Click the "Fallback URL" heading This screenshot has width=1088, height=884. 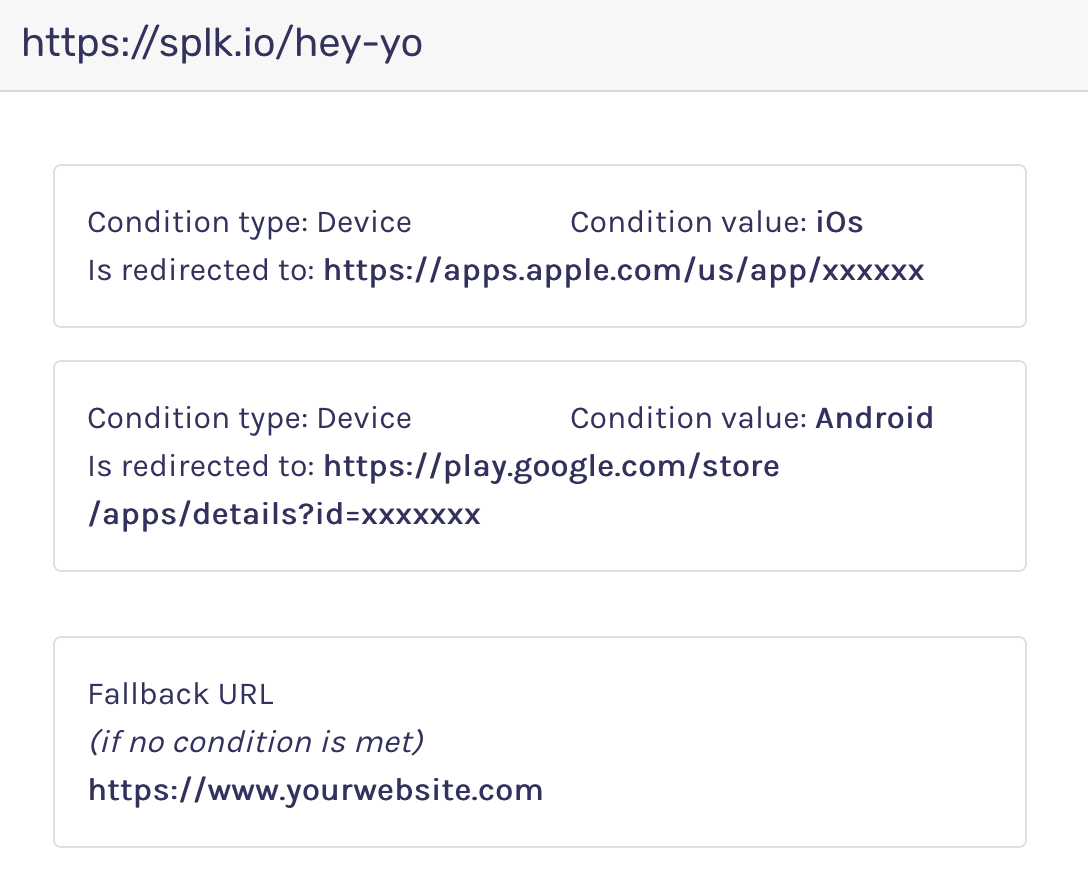(181, 694)
